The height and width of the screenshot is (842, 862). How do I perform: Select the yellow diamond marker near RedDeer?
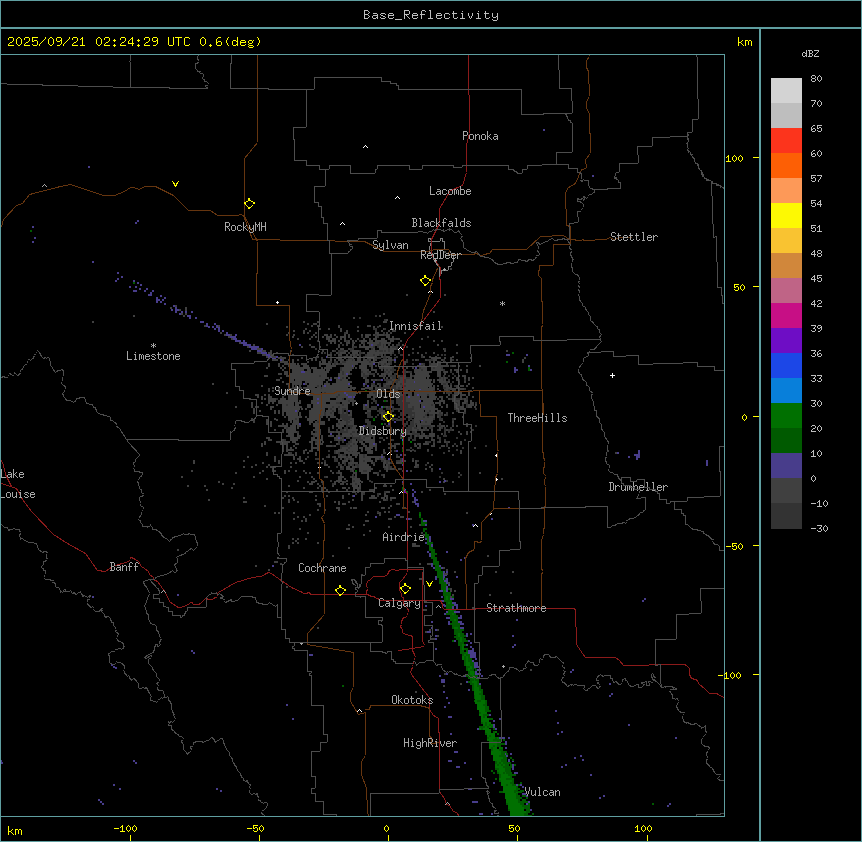click(426, 281)
